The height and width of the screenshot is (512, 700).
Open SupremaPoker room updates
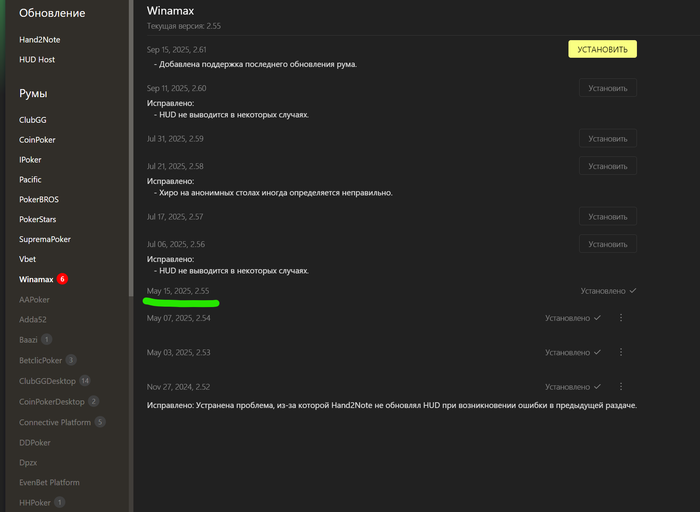click(45, 239)
